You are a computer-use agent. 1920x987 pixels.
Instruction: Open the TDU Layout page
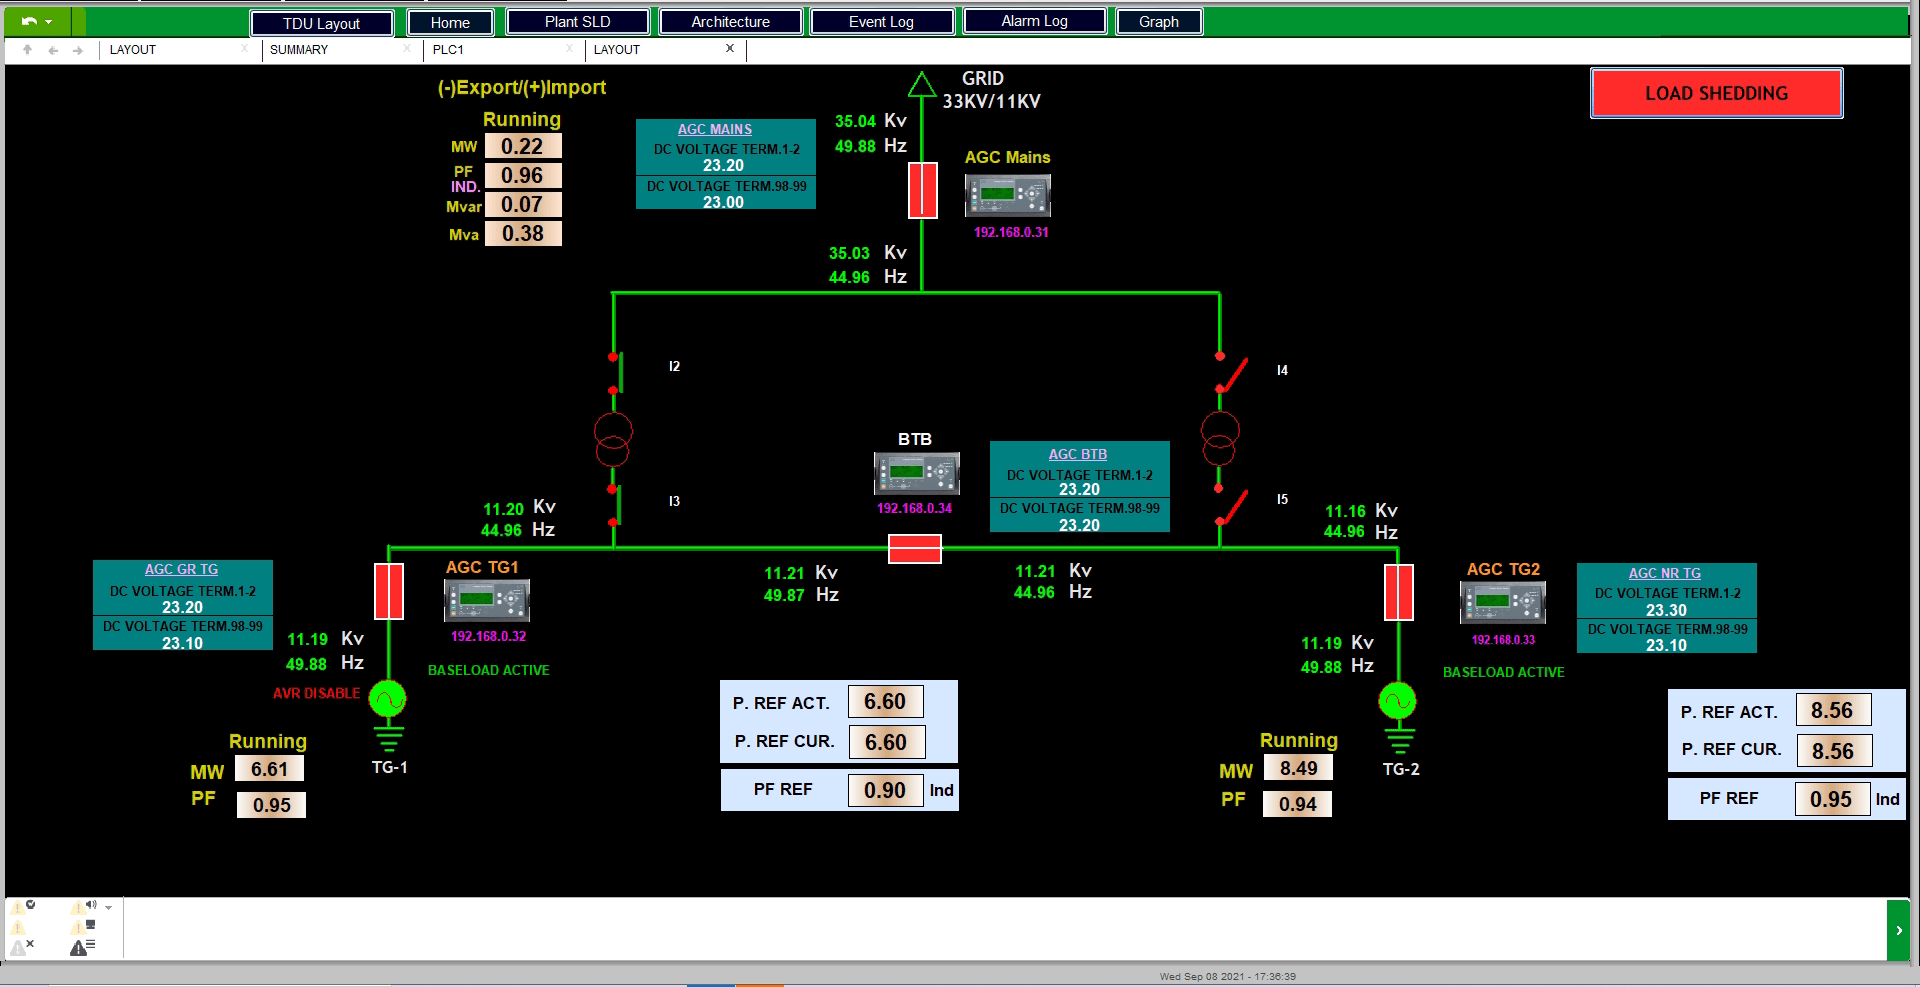(322, 23)
